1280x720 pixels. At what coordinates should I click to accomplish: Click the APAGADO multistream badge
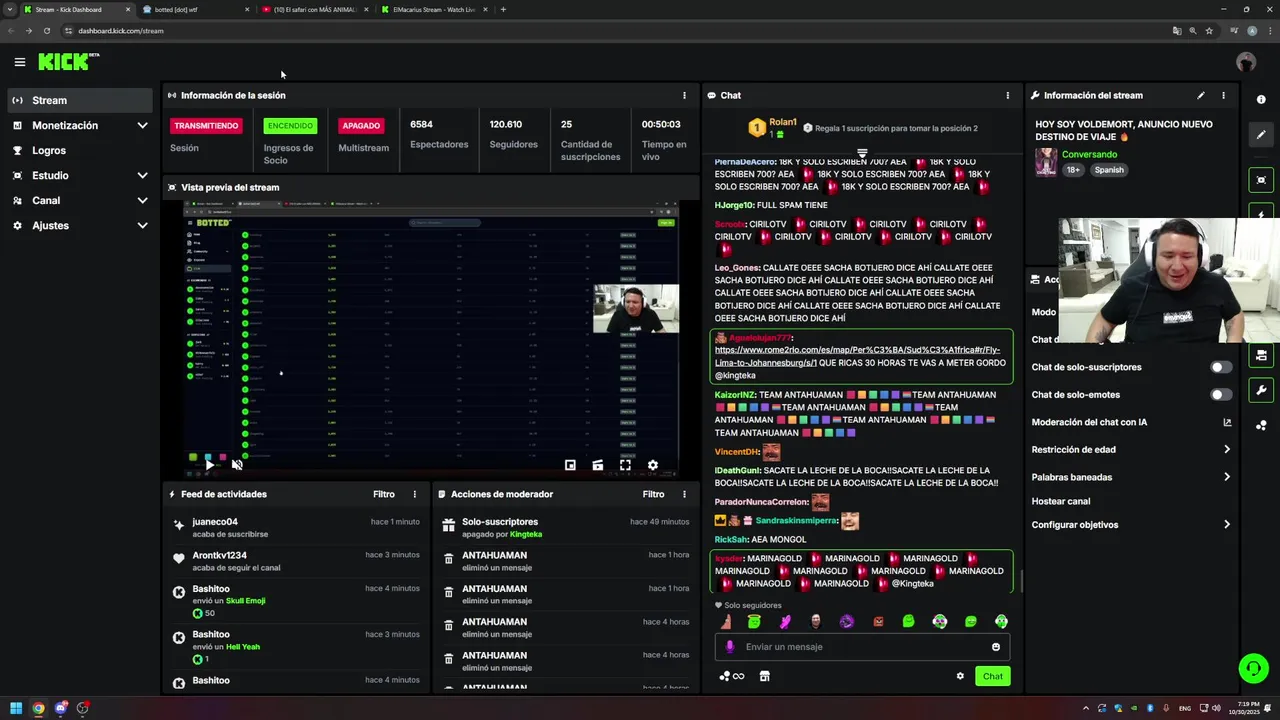(361, 125)
